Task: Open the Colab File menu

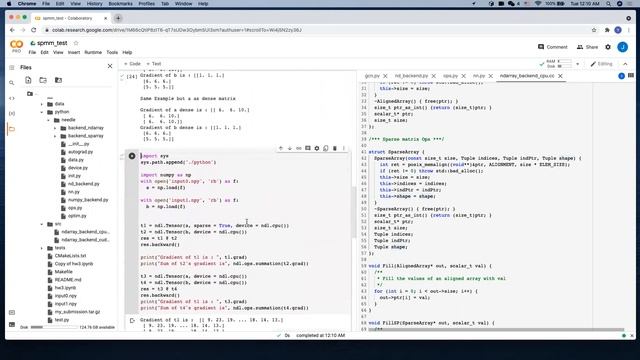Action: coord(32,53)
